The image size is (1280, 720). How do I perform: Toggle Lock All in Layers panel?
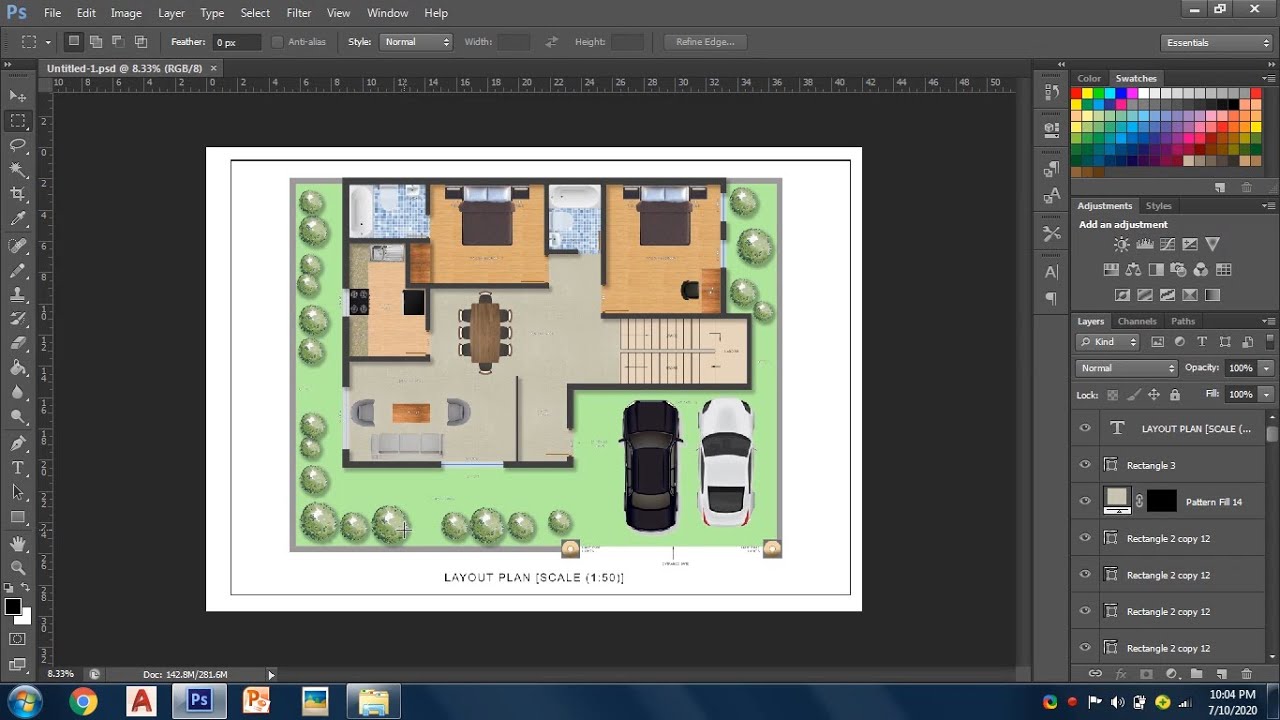[x=1174, y=395]
